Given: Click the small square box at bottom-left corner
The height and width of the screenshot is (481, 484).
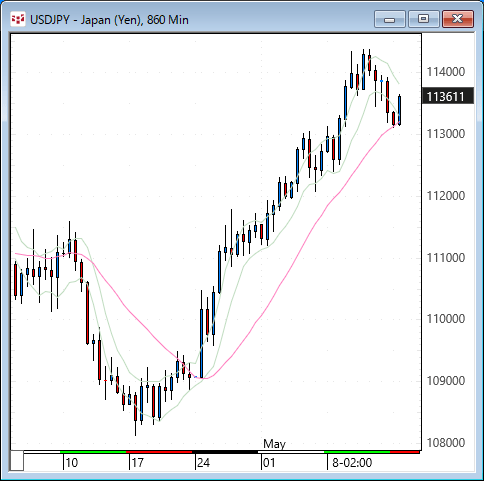Looking at the screenshot, I should pyautogui.click(x=17, y=460).
